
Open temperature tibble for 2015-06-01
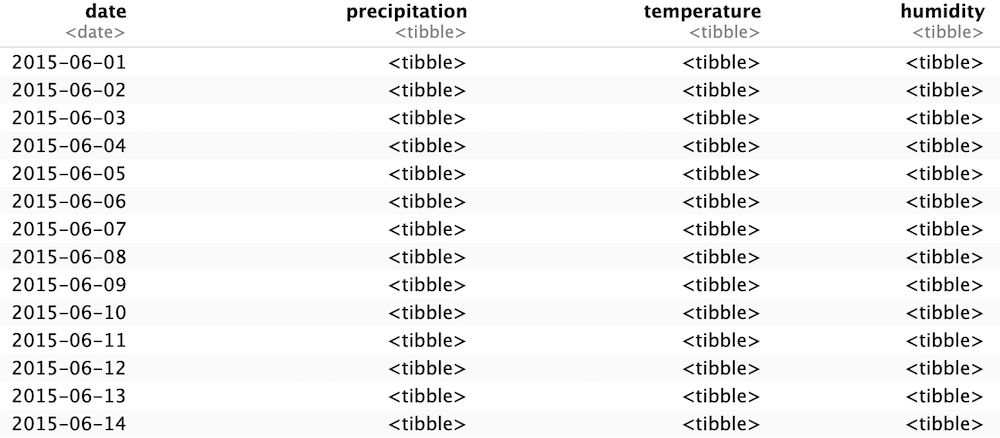(721, 62)
